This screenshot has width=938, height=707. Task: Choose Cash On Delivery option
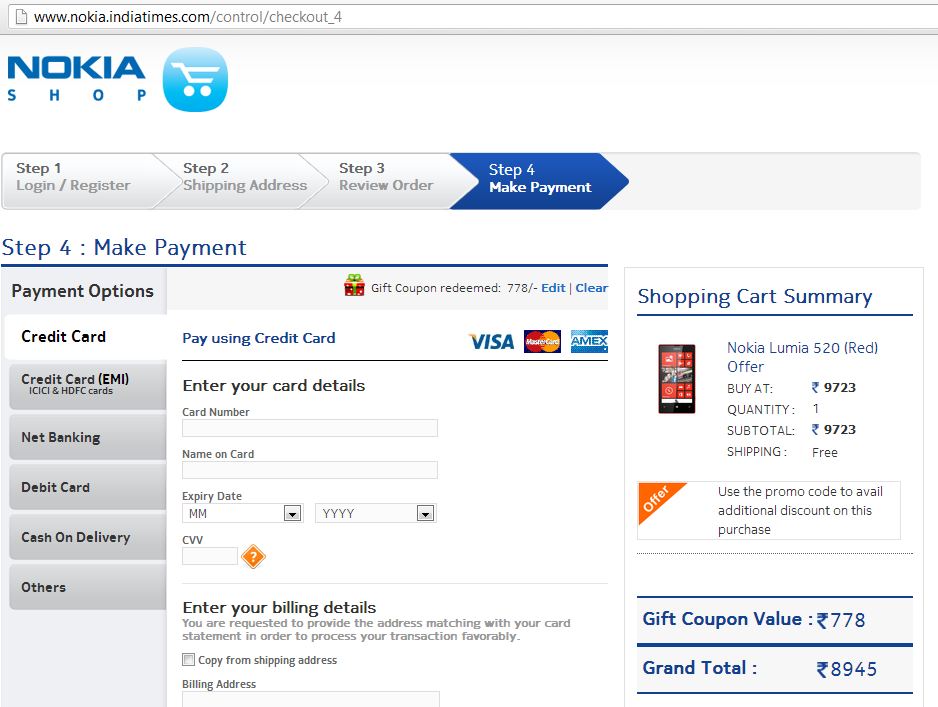88,537
